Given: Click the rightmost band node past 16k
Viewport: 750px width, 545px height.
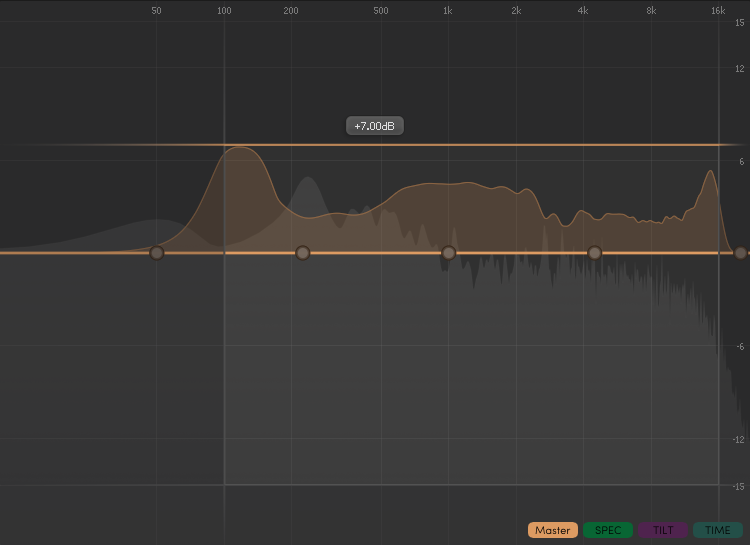Looking at the screenshot, I should coord(740,253).
